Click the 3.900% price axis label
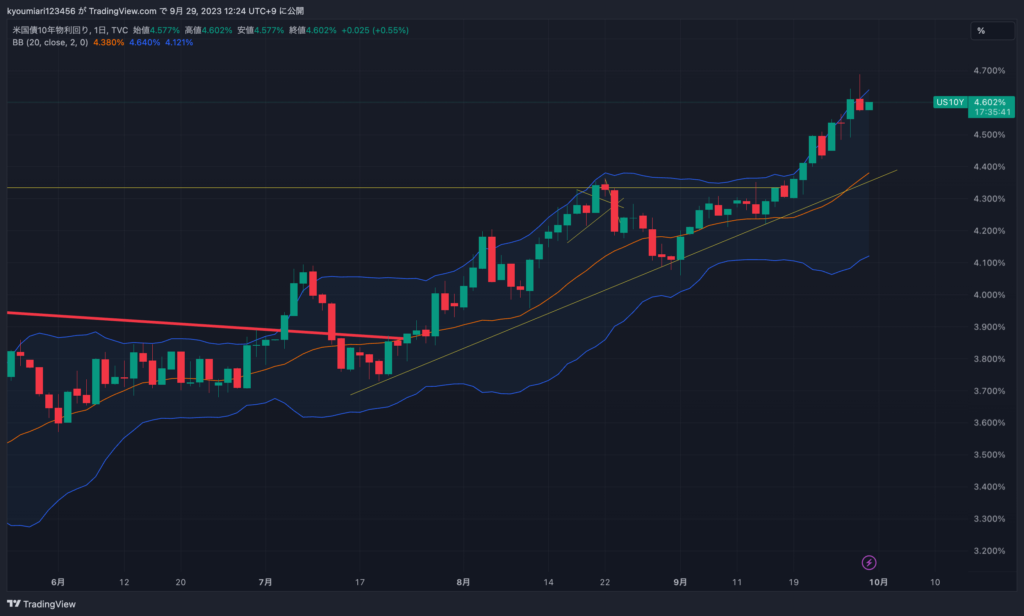The image size is (1024, 616). coord(989,327)
